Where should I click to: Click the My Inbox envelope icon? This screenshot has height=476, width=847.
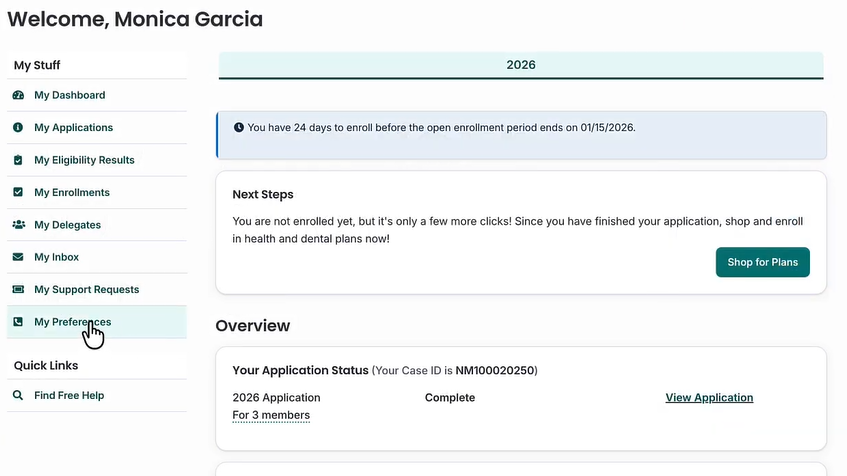(x=18, y=257)
